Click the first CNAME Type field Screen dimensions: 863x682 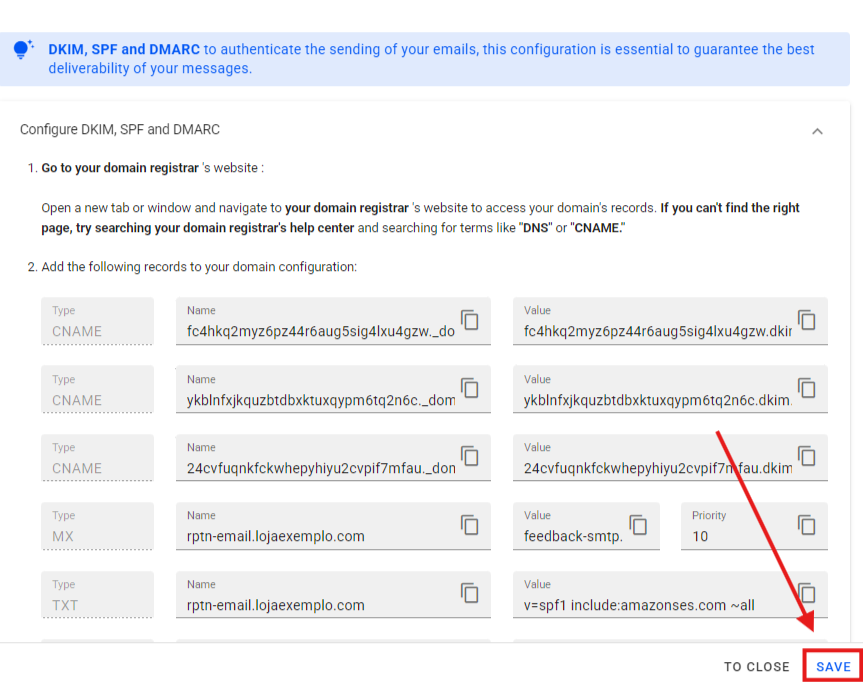click(x=97, y=322)
